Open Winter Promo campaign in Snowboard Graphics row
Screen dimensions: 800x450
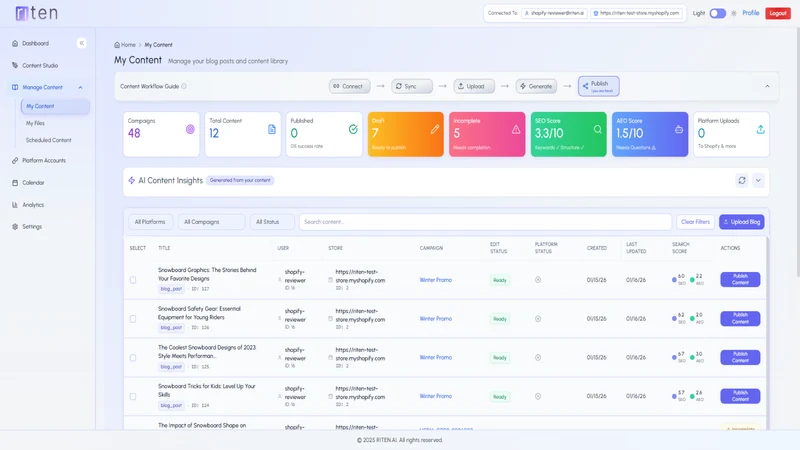click(x=436, y=280)
